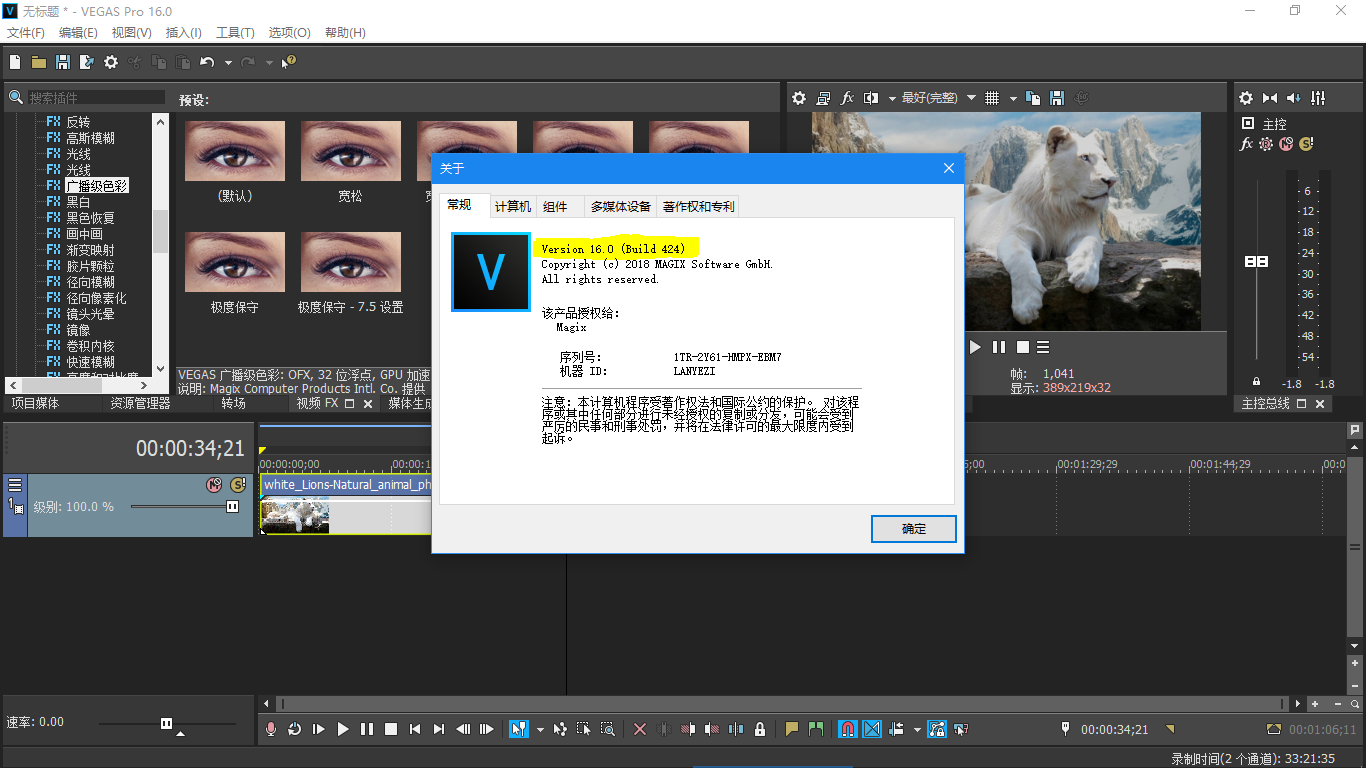Viewport: 1366px width, 768px height.
Task: Copy preview snapshot to clipboard
Action: click(x=1033, y=98)
